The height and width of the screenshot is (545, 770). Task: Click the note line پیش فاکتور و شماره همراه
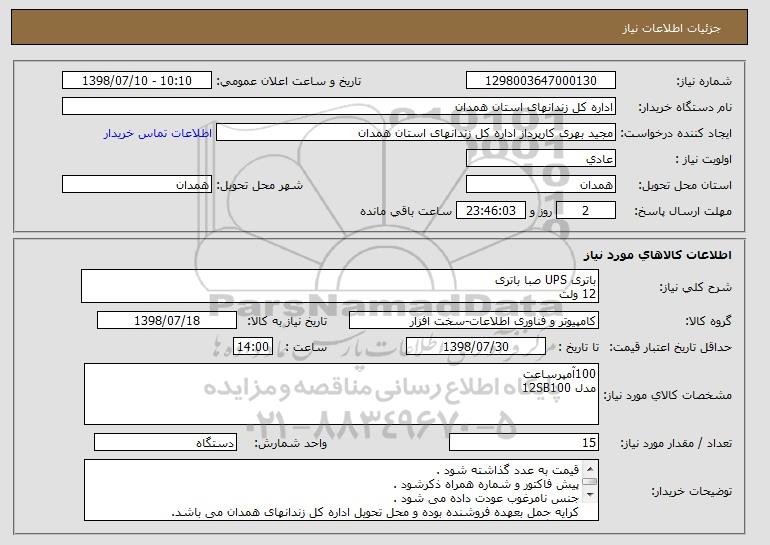pyautogui.click(x=486, y=484)
